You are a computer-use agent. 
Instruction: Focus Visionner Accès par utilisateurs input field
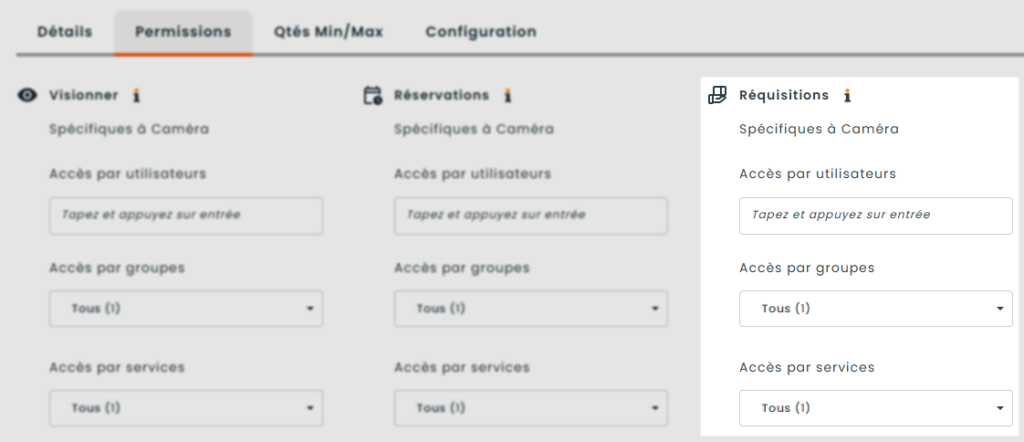[186, 215]
